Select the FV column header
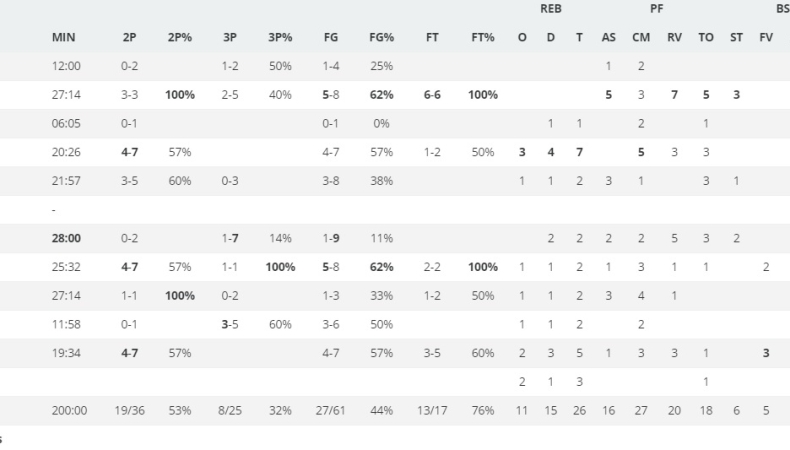The height and width of the screenshot is (450, 790). coord(766,40)
